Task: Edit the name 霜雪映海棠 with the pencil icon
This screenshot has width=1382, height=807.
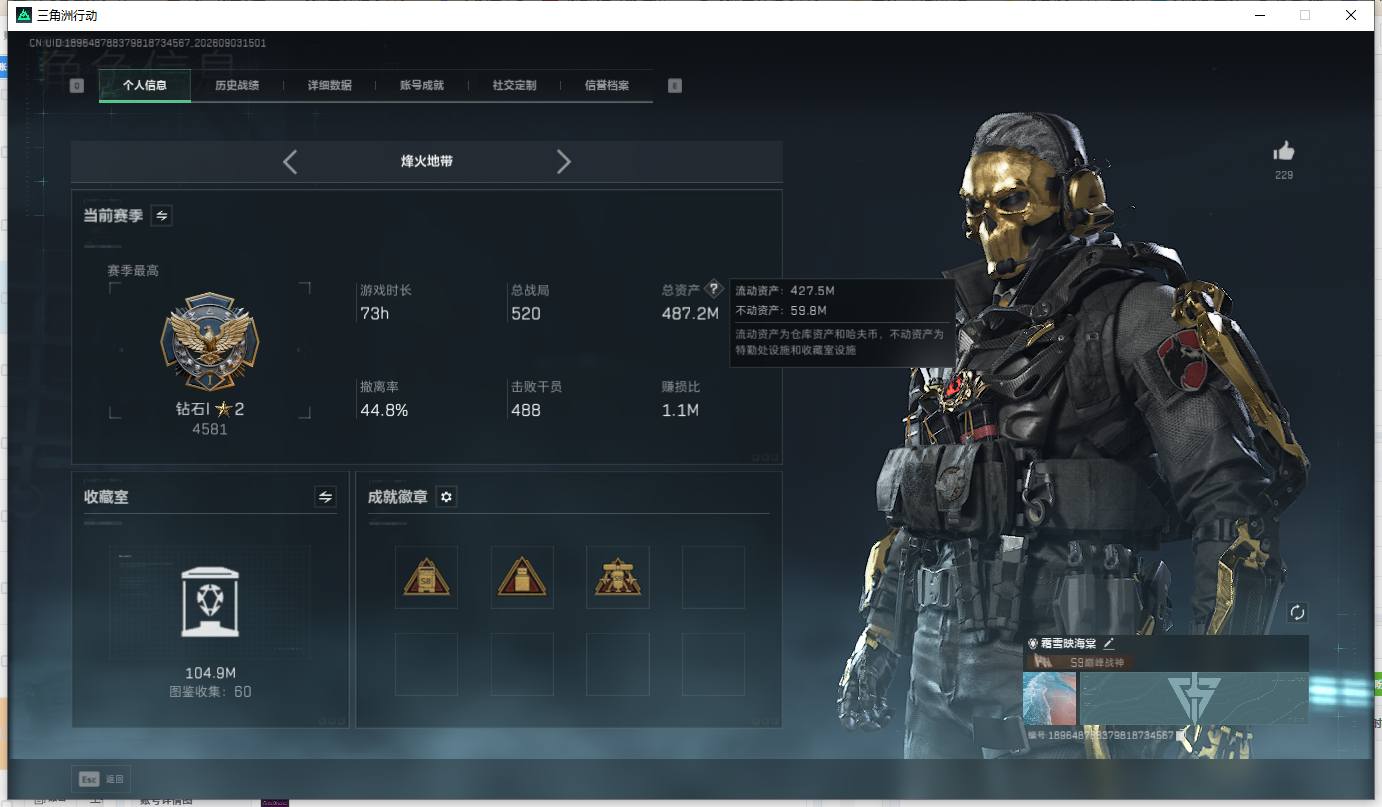Action: (x=1109, y=644)
